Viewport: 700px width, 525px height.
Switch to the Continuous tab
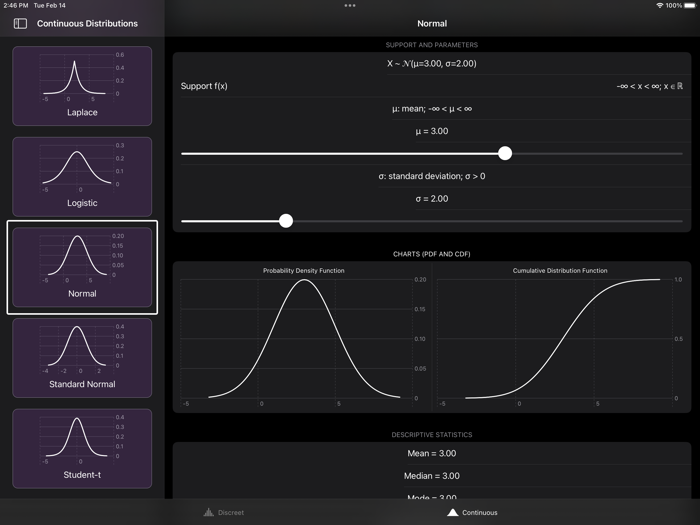point(472,512)
